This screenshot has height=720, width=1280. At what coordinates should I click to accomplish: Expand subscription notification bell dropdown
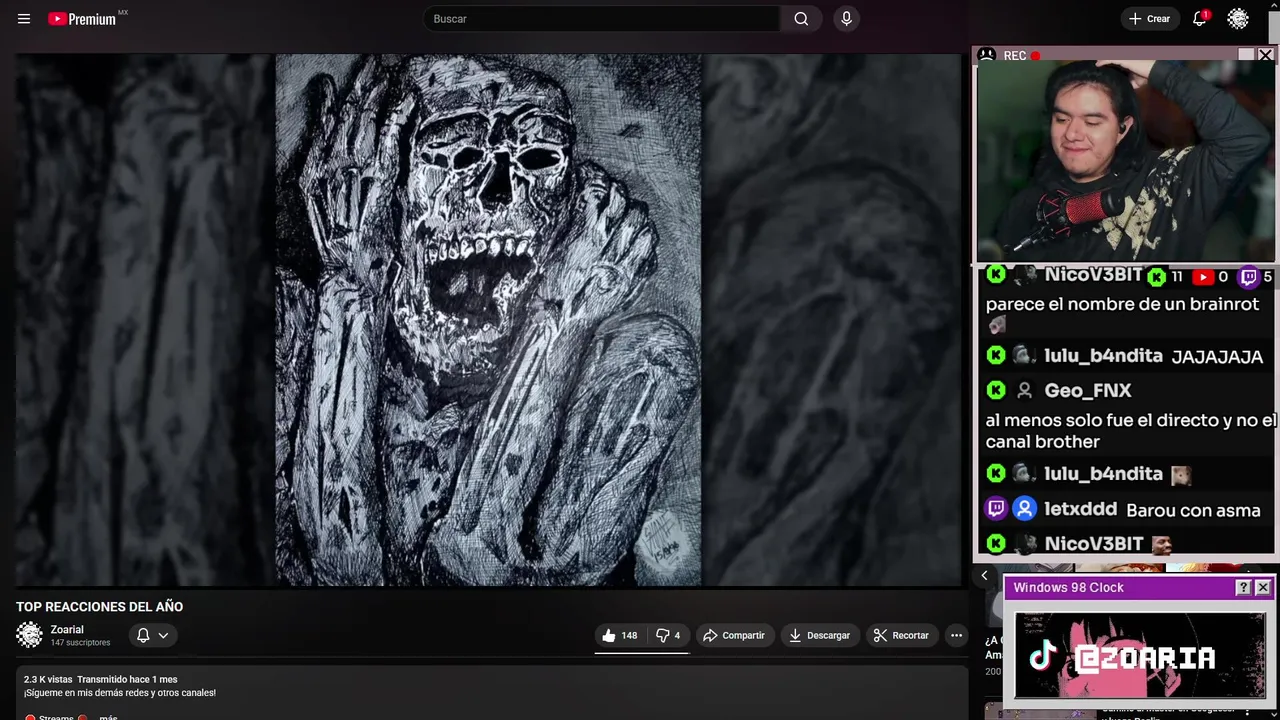tap(152, 635)
